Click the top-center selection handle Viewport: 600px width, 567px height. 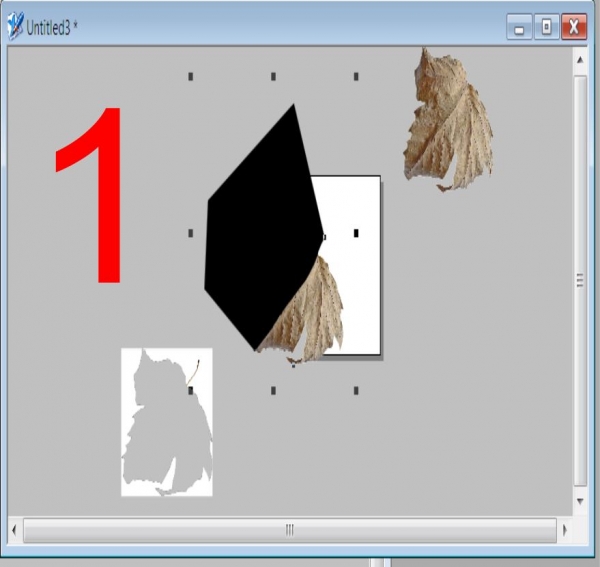point(273,77)
